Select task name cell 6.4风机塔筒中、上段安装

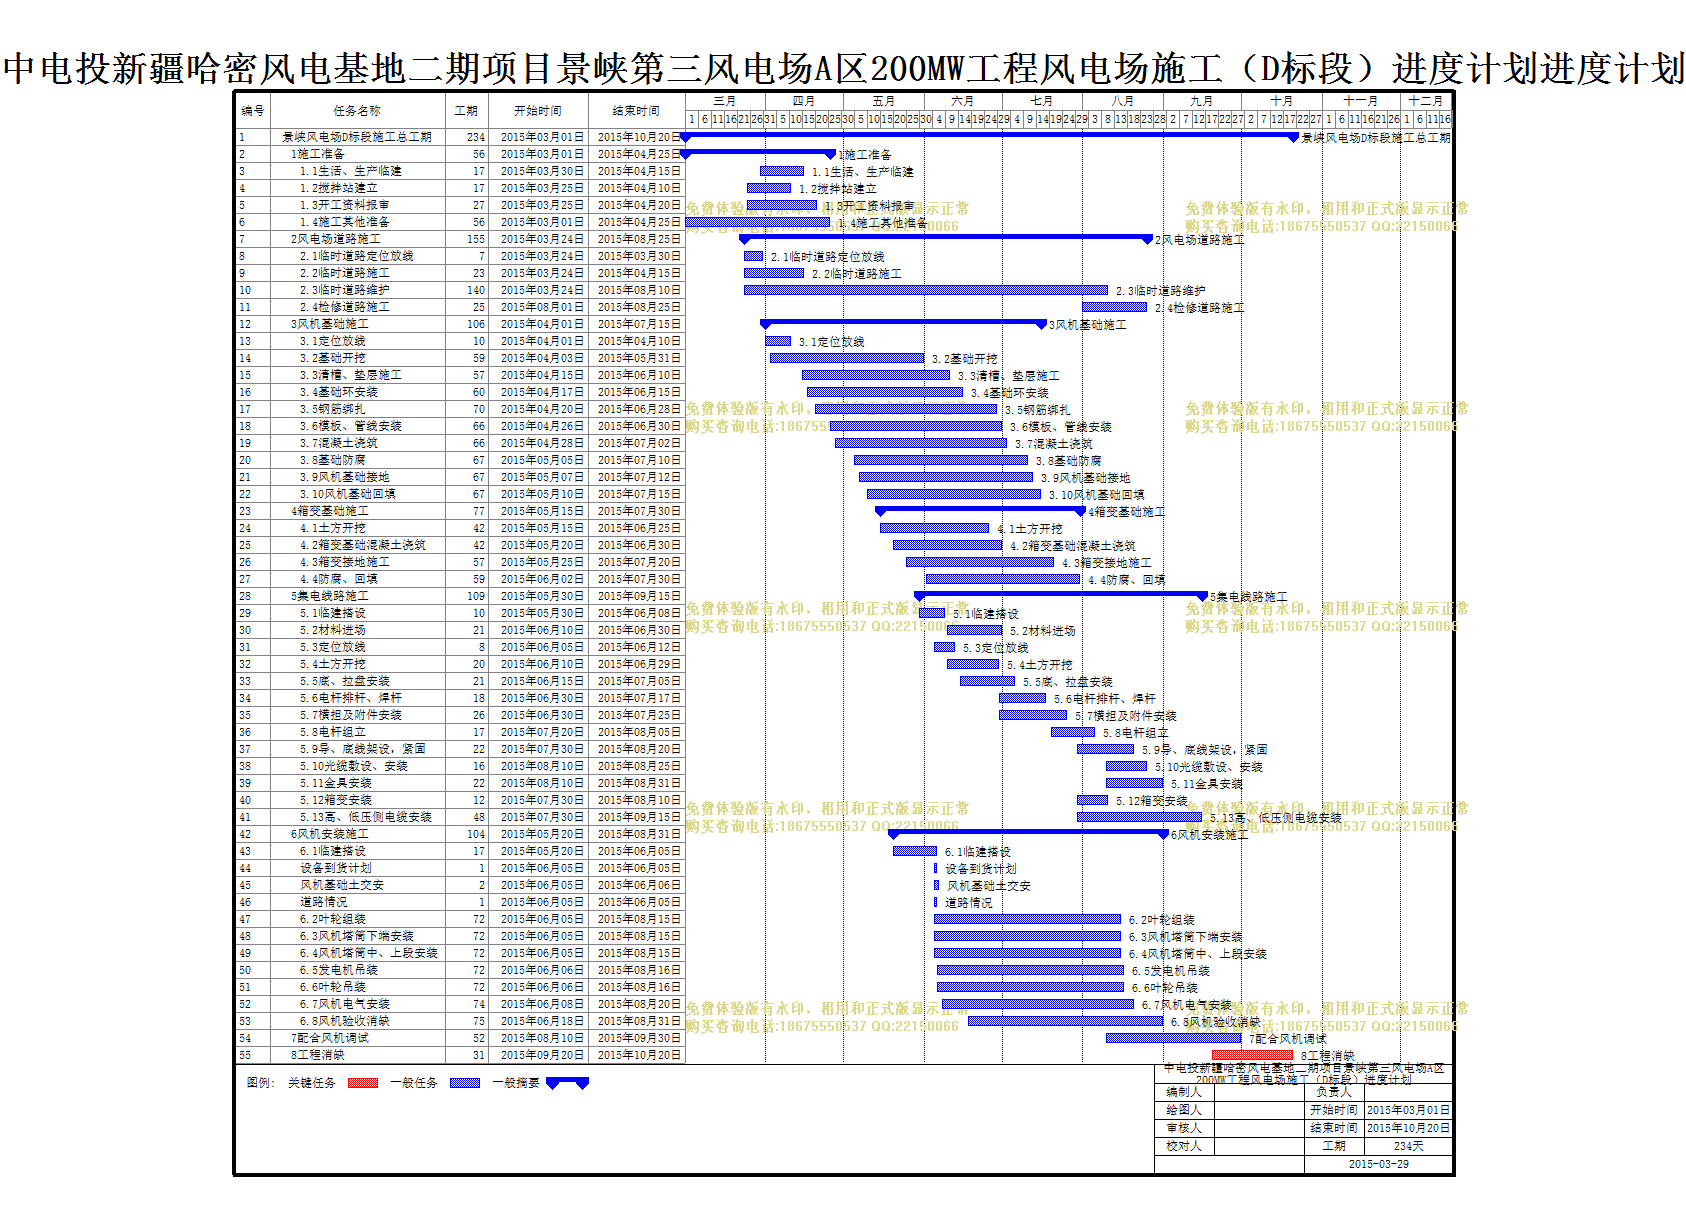click(x=358, y=953)
